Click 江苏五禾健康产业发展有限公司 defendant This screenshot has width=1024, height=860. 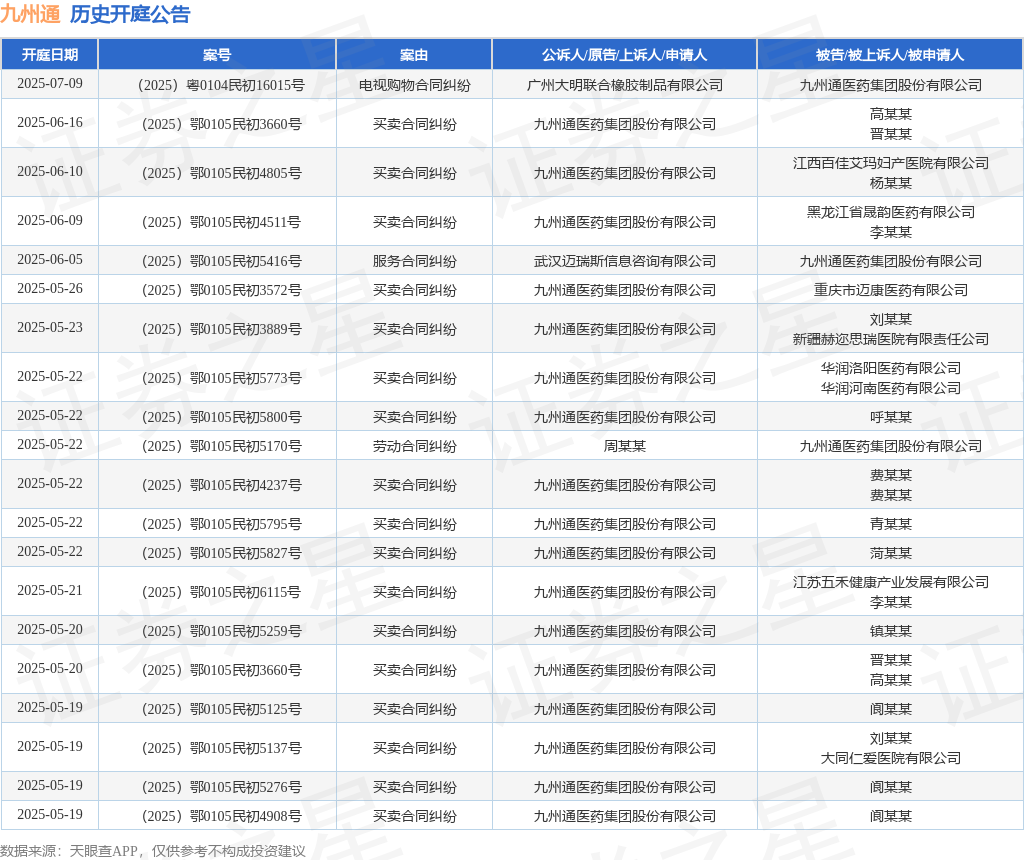pos(891,582)
